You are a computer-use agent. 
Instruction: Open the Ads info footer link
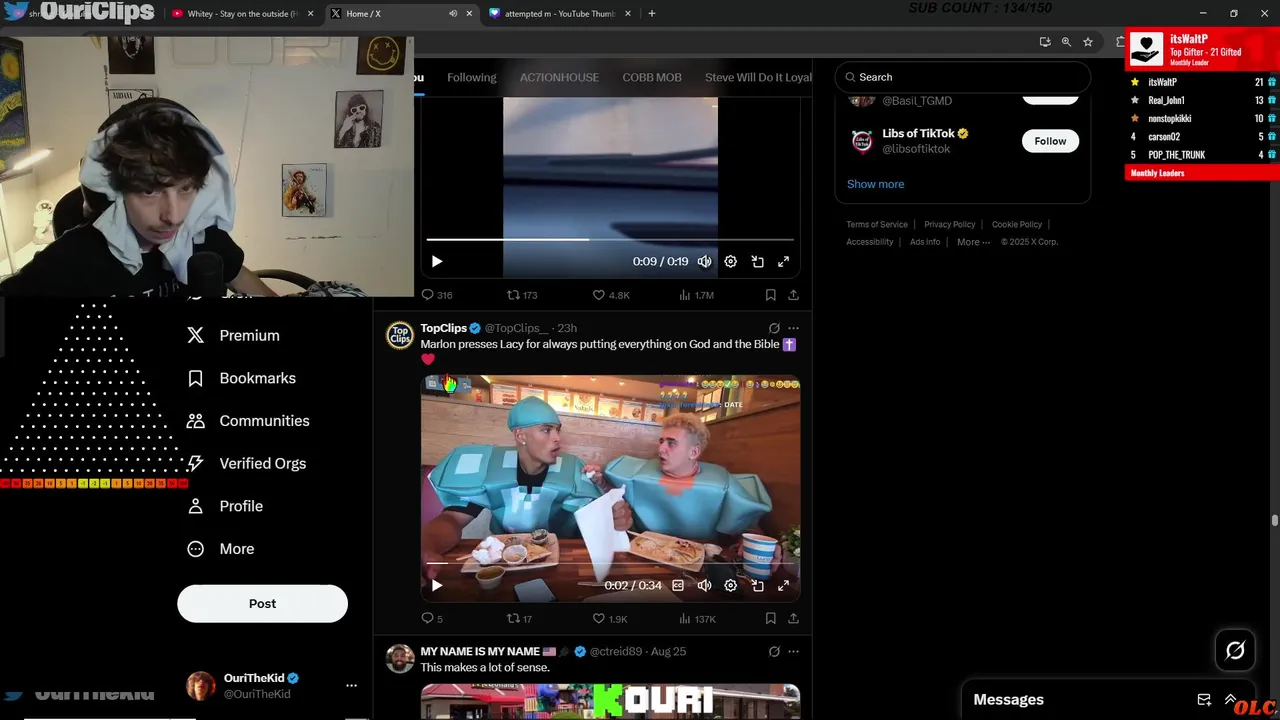click(x=925, y=242)
